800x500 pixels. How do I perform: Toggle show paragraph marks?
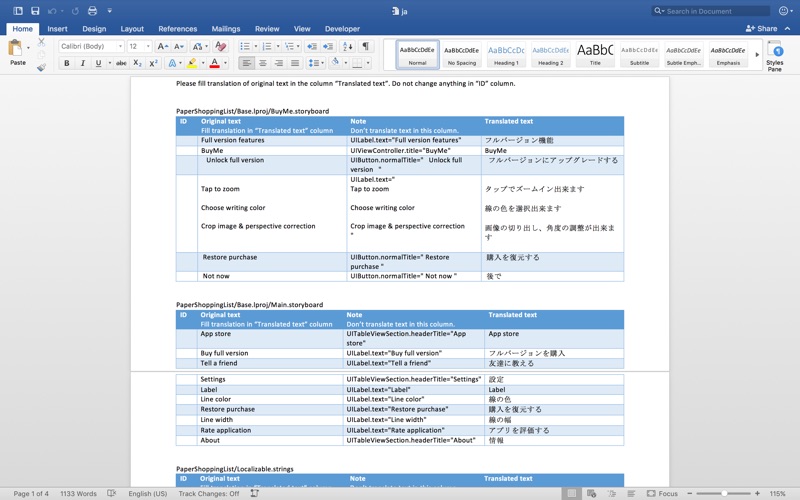click(x=365, y=46)
